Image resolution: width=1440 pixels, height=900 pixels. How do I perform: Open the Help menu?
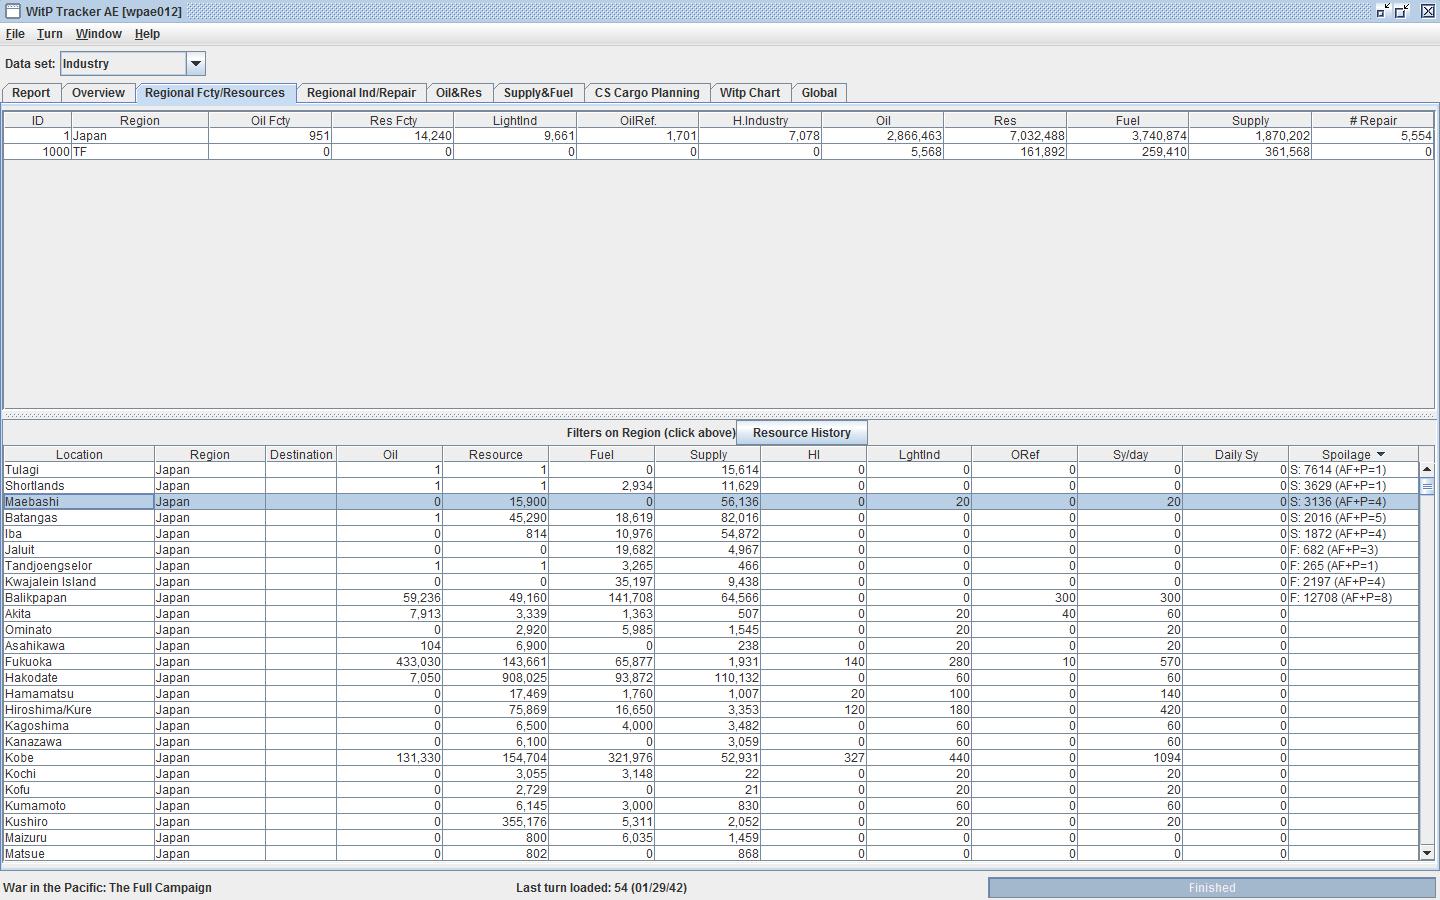pyautogui.click(x=147, y=34)
